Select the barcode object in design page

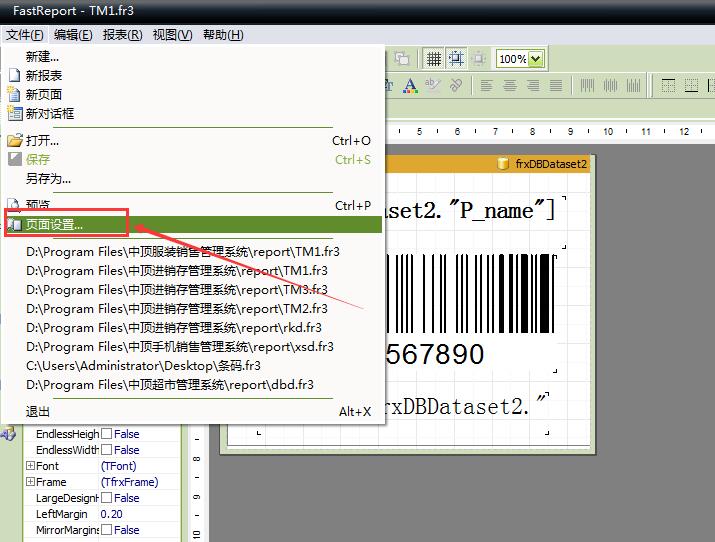pos(470,312)
